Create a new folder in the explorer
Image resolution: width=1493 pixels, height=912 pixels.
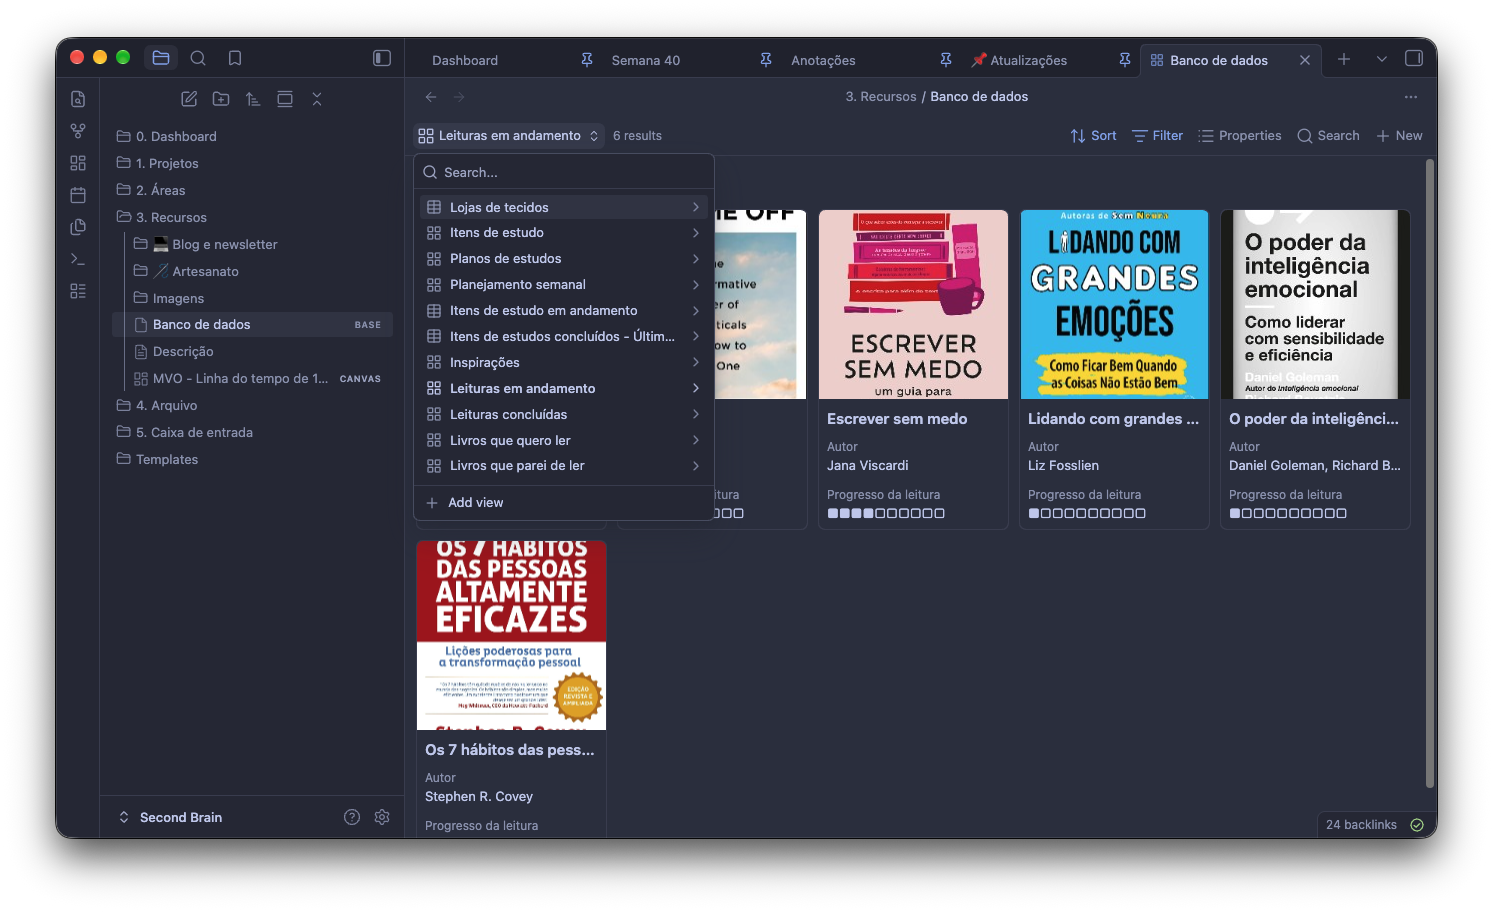[221, 99]
